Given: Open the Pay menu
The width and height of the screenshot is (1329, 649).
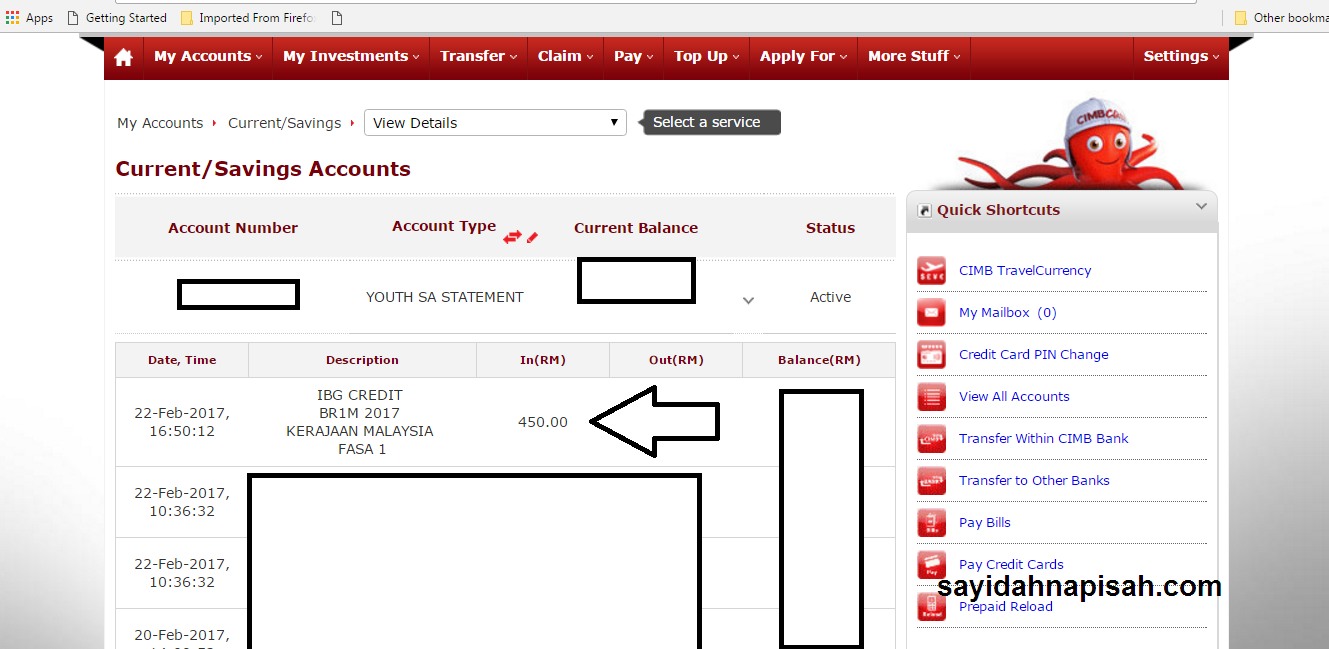Looking at the screenshot, I should click(633, 57).
